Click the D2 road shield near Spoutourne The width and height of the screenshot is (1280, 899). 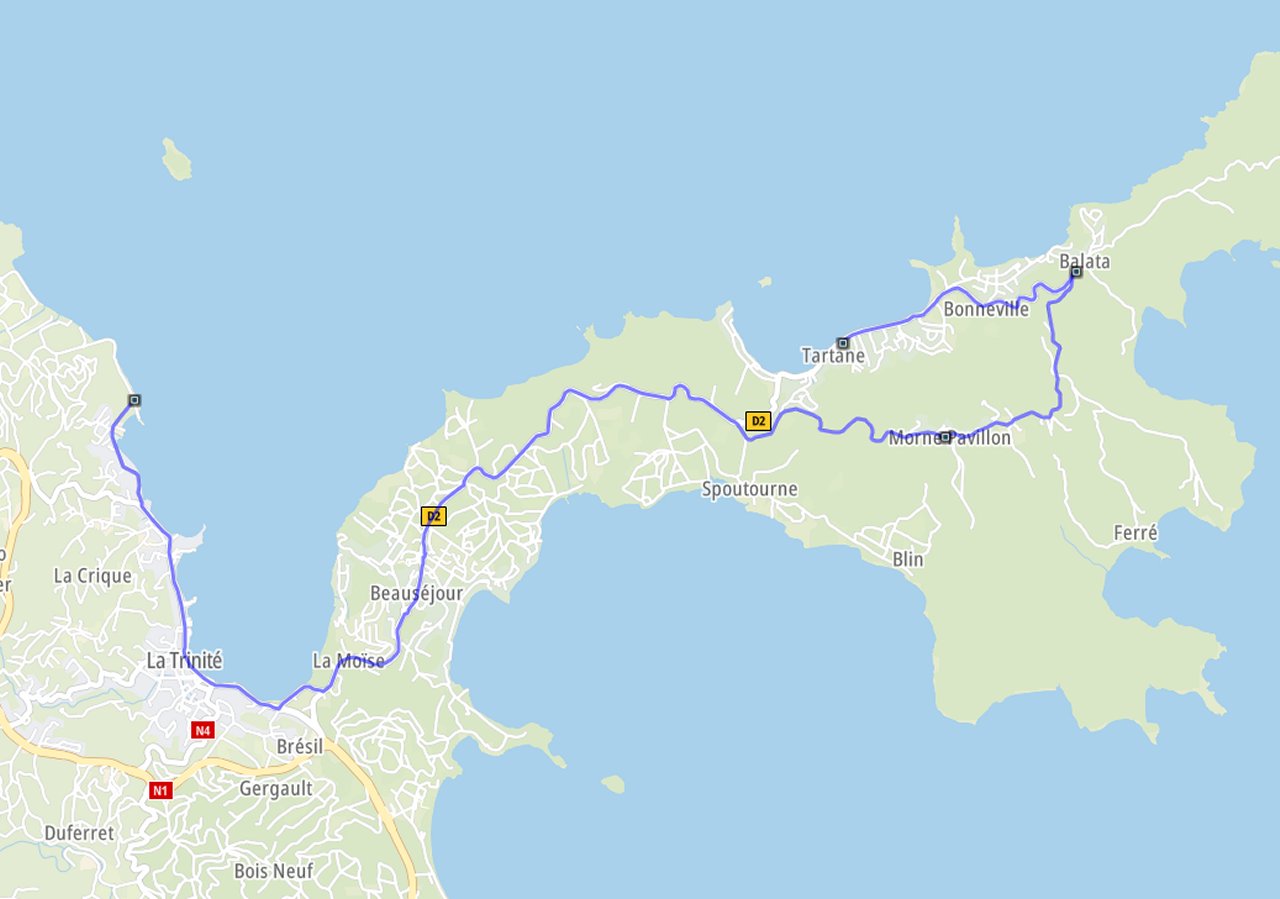point(758,421)
